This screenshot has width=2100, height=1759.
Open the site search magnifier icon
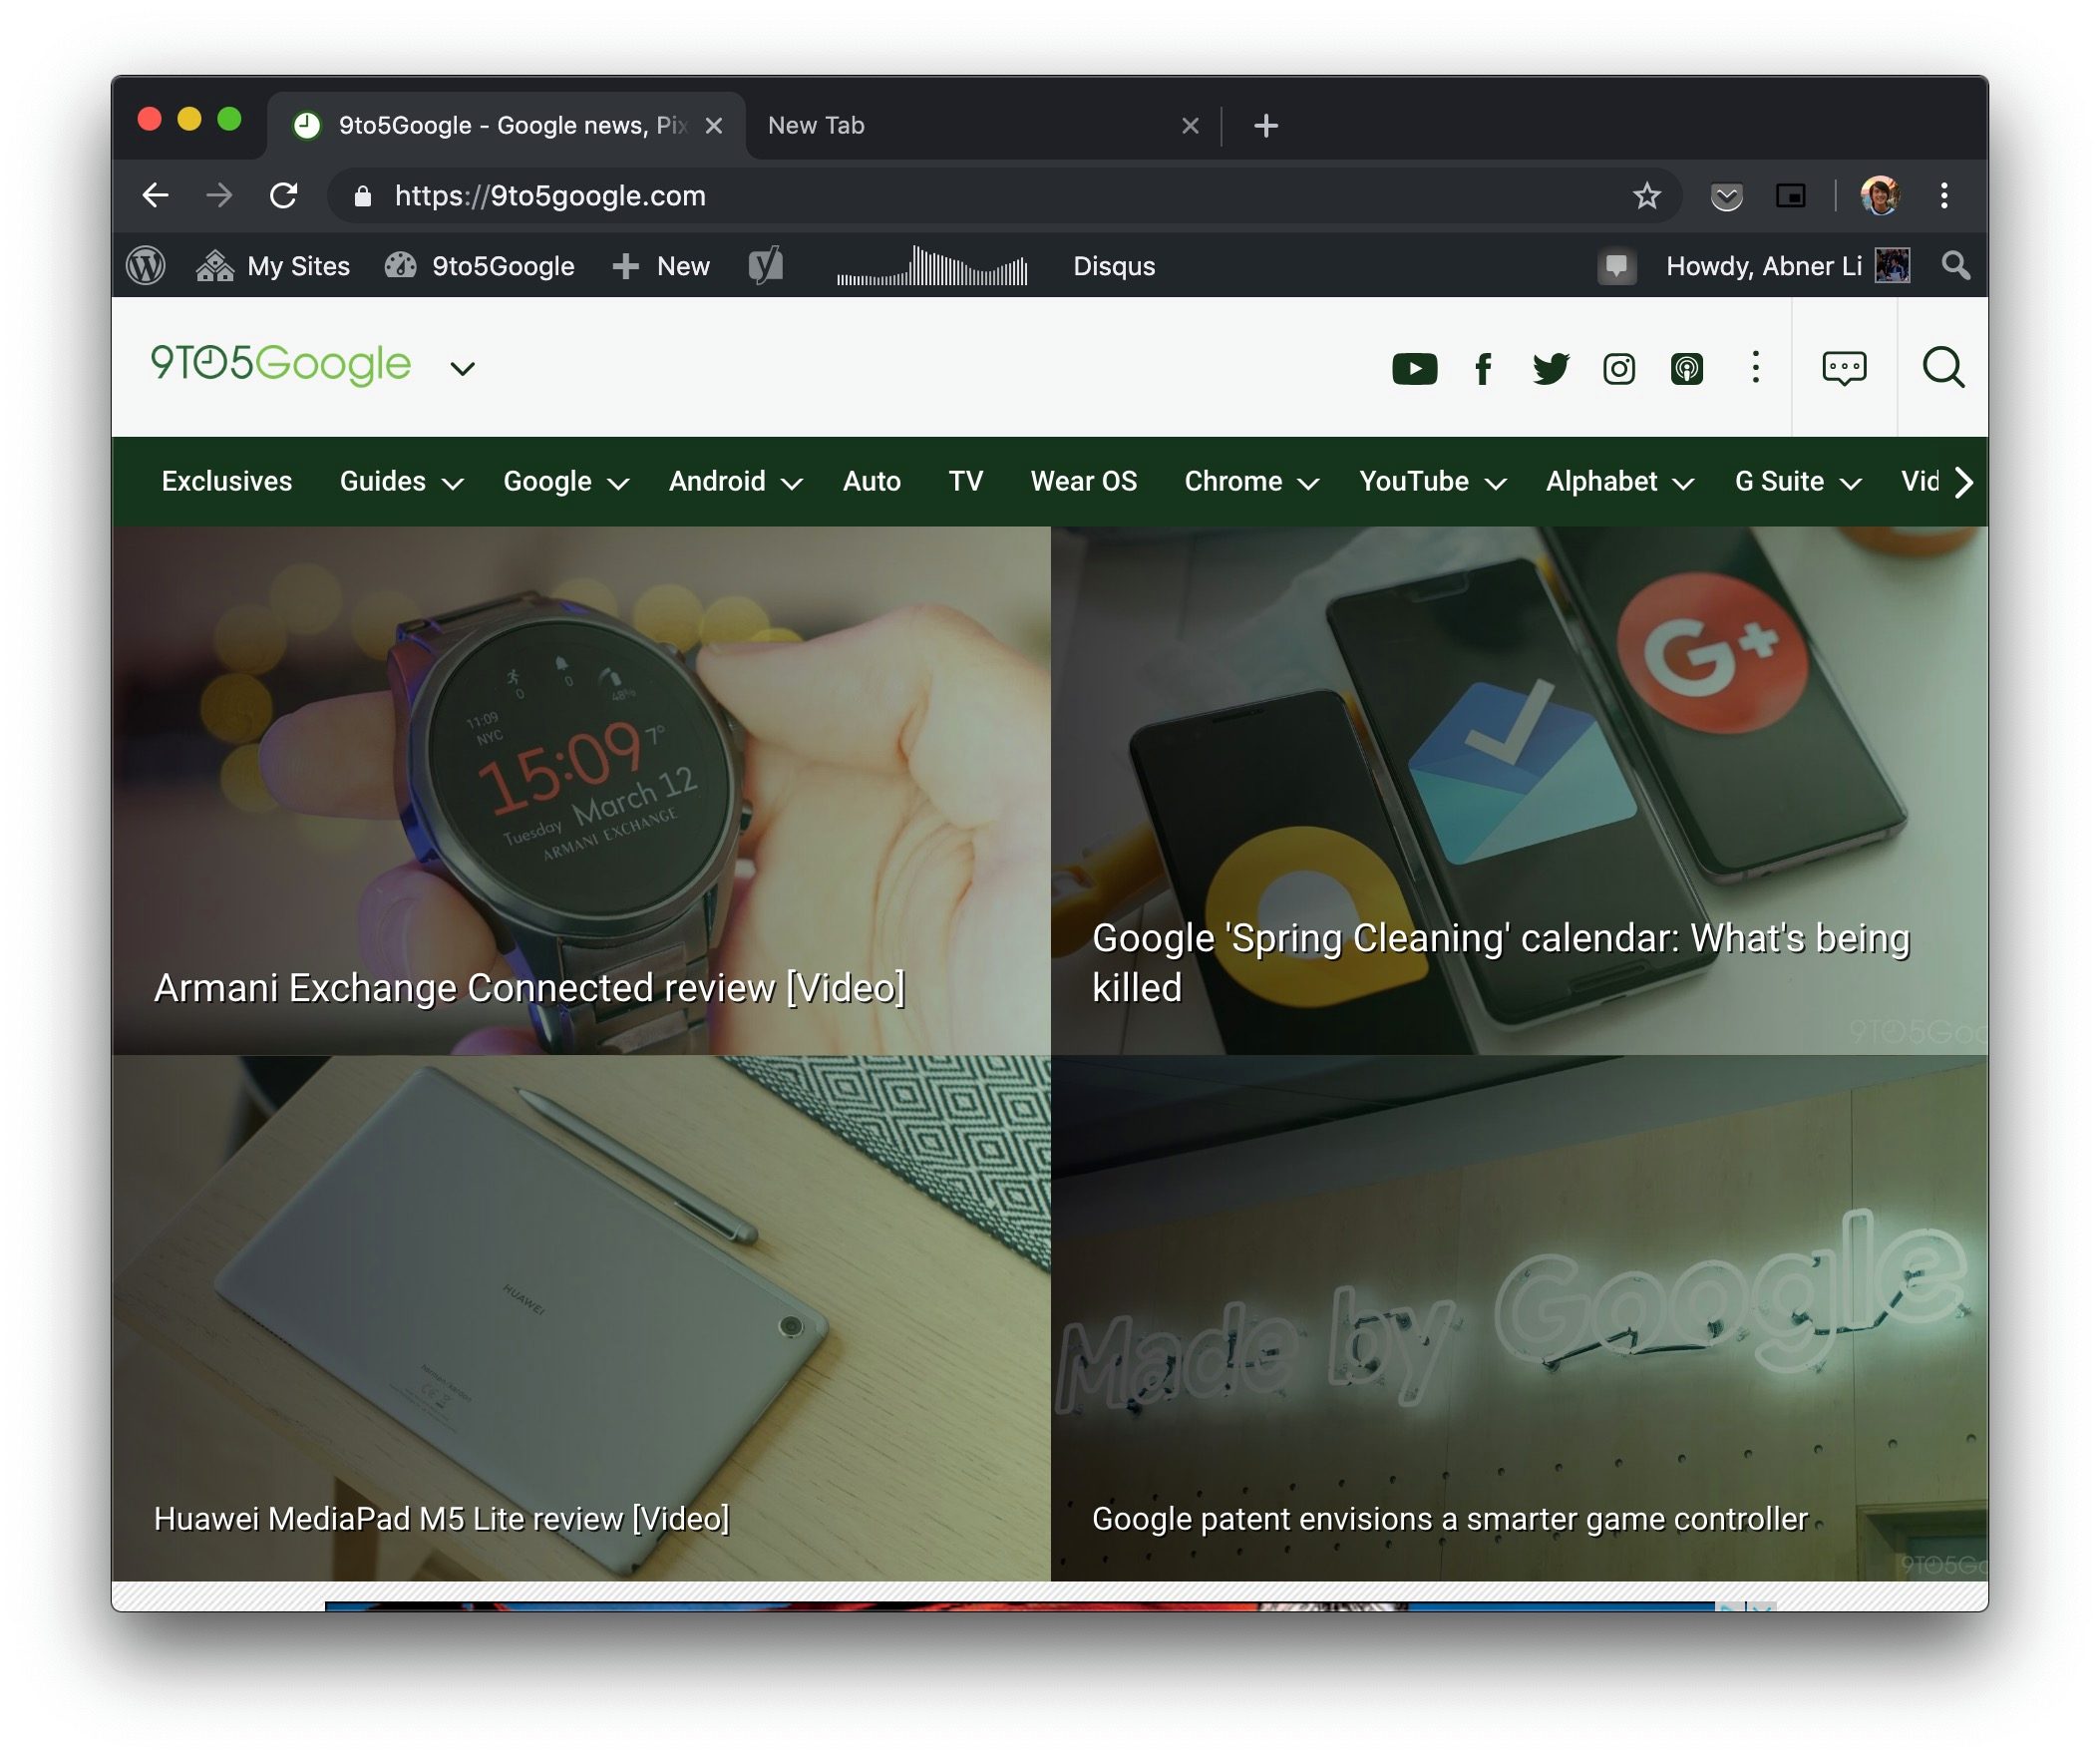point(1942,368)
